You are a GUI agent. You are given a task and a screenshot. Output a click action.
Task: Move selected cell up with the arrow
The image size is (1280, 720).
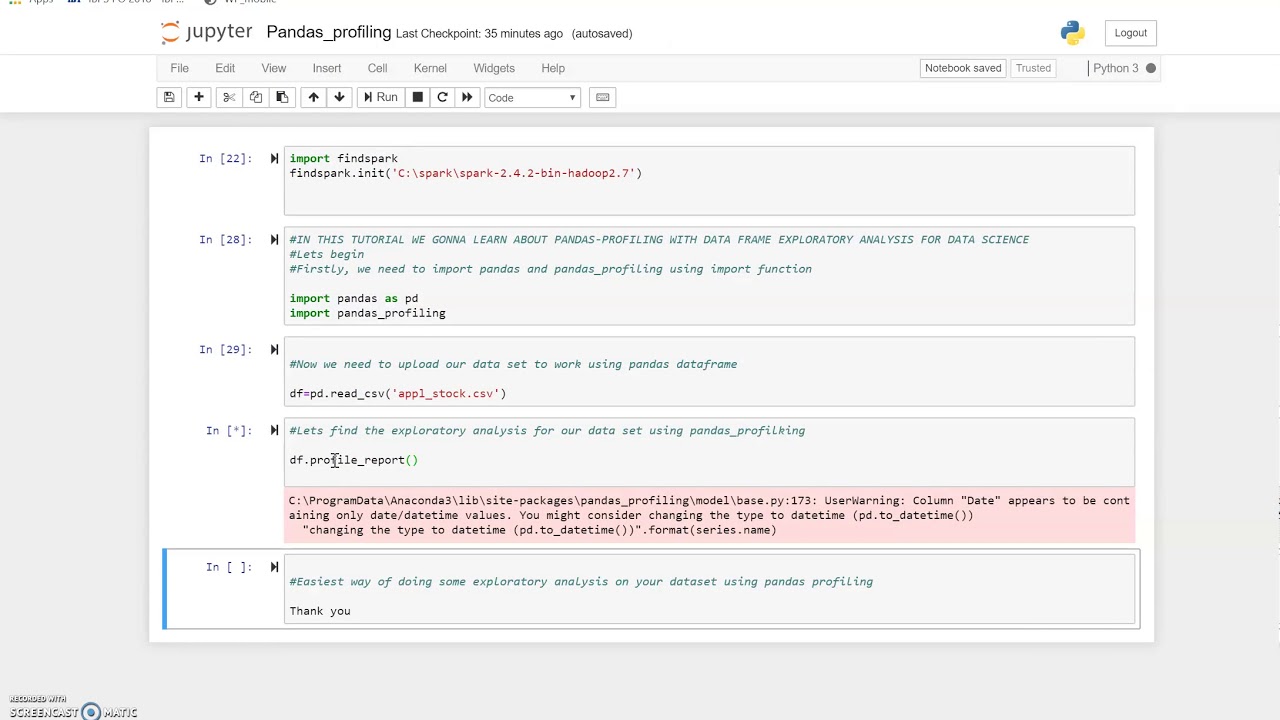tap(313, 97)
